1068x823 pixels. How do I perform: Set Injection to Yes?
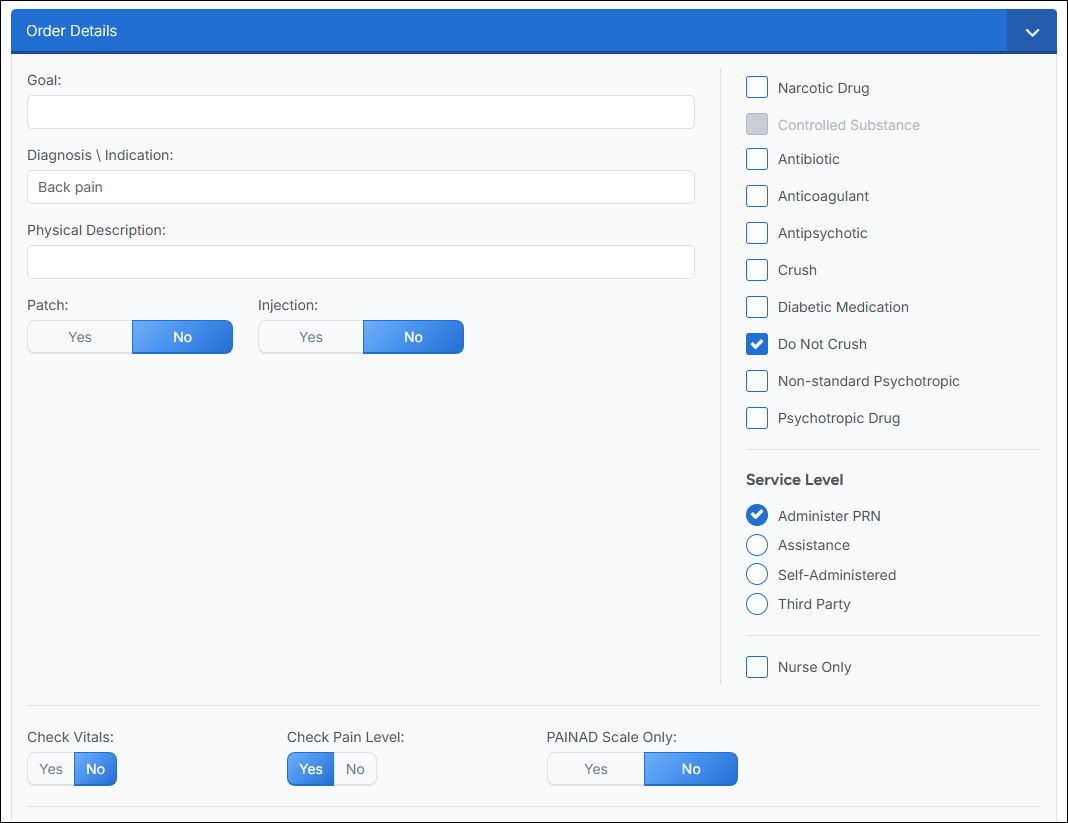(311, 337)
